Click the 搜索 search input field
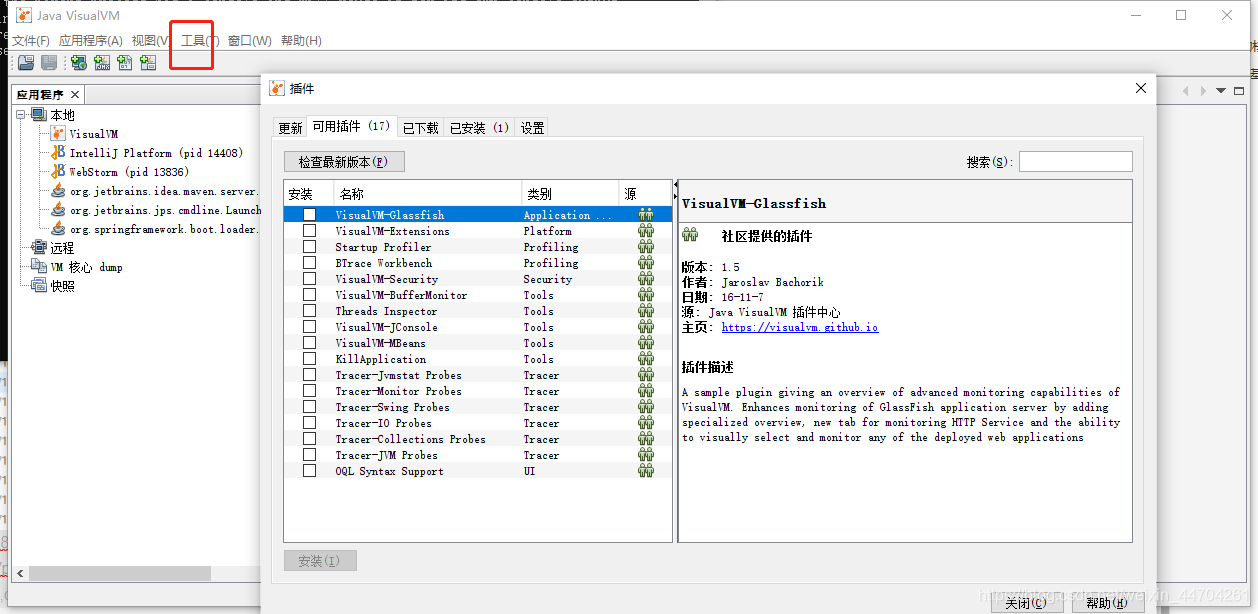Viewport: 1258px width, 614px height. (1076, 162)
